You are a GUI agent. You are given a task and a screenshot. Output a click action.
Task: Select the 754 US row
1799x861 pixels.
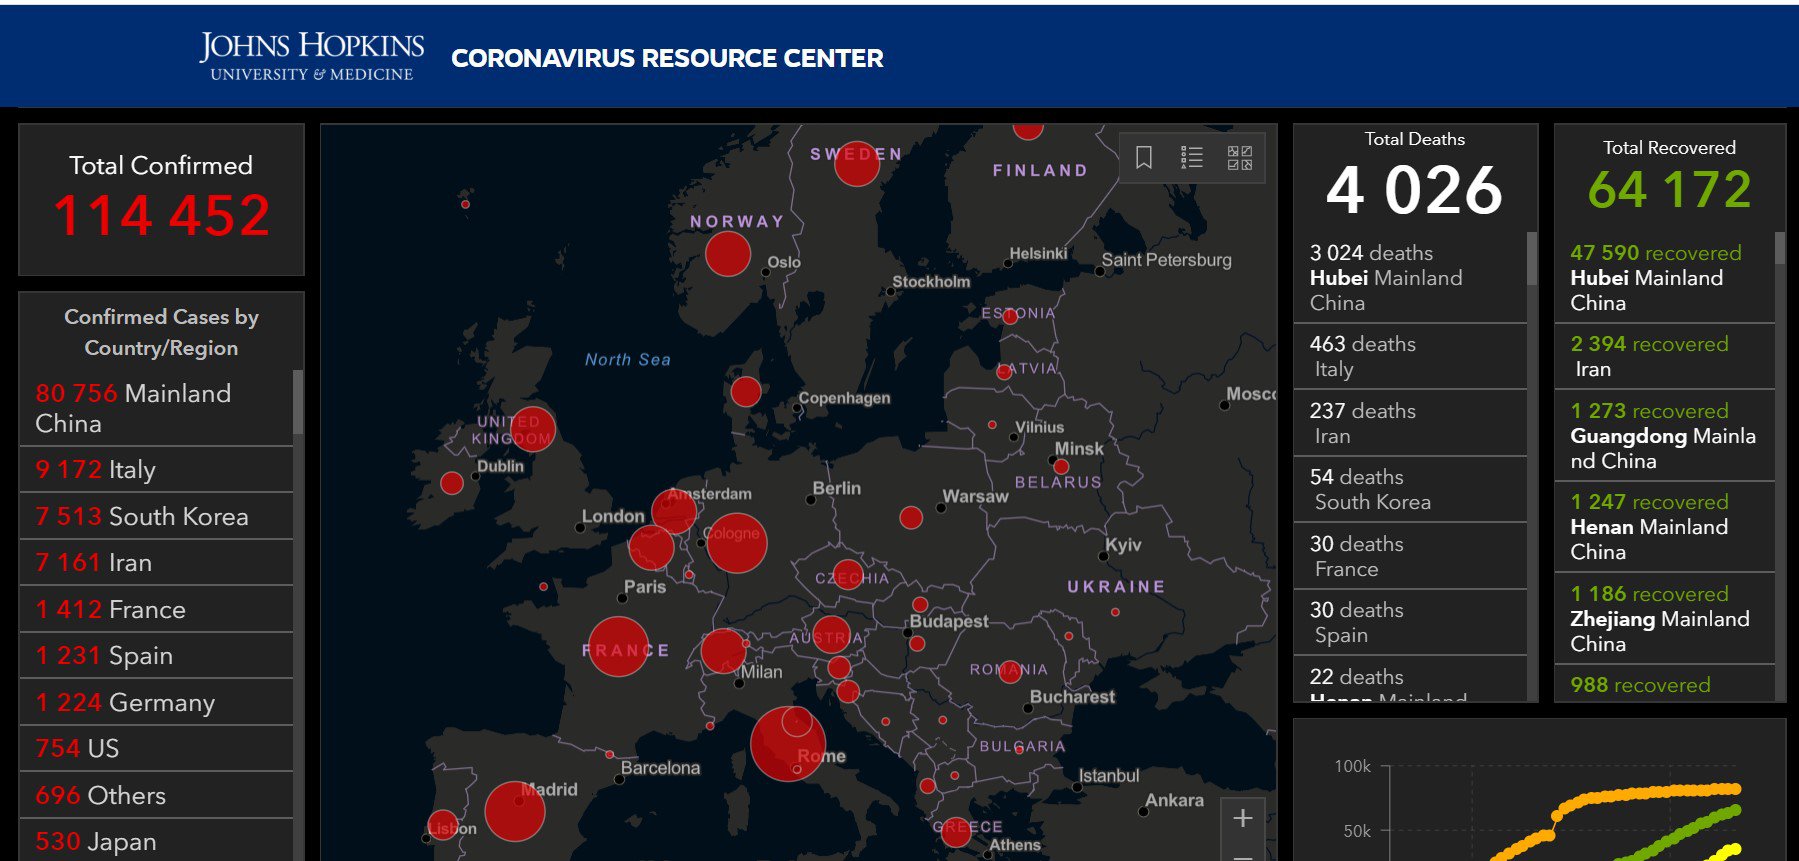(x=156, y=748)
